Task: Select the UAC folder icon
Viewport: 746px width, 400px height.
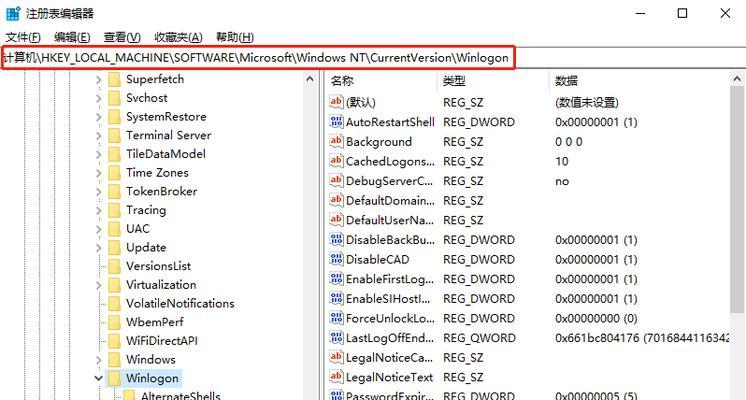Action: [x=114, y=229]
